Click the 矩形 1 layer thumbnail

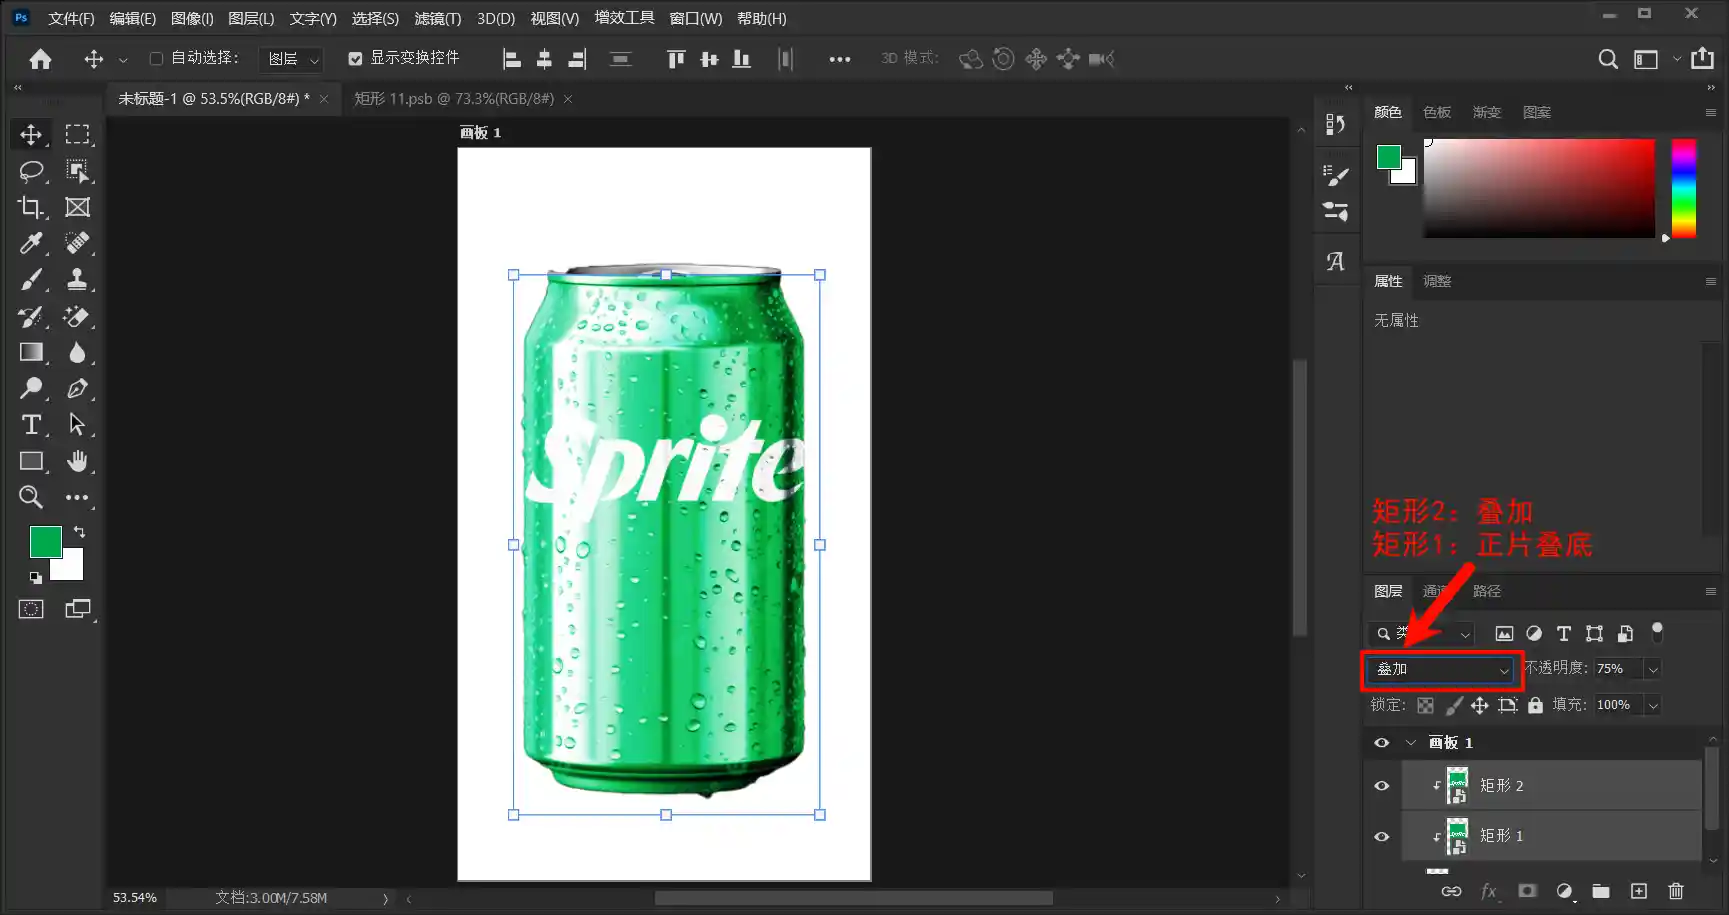pyautogui.click(x=1457, y=836)
